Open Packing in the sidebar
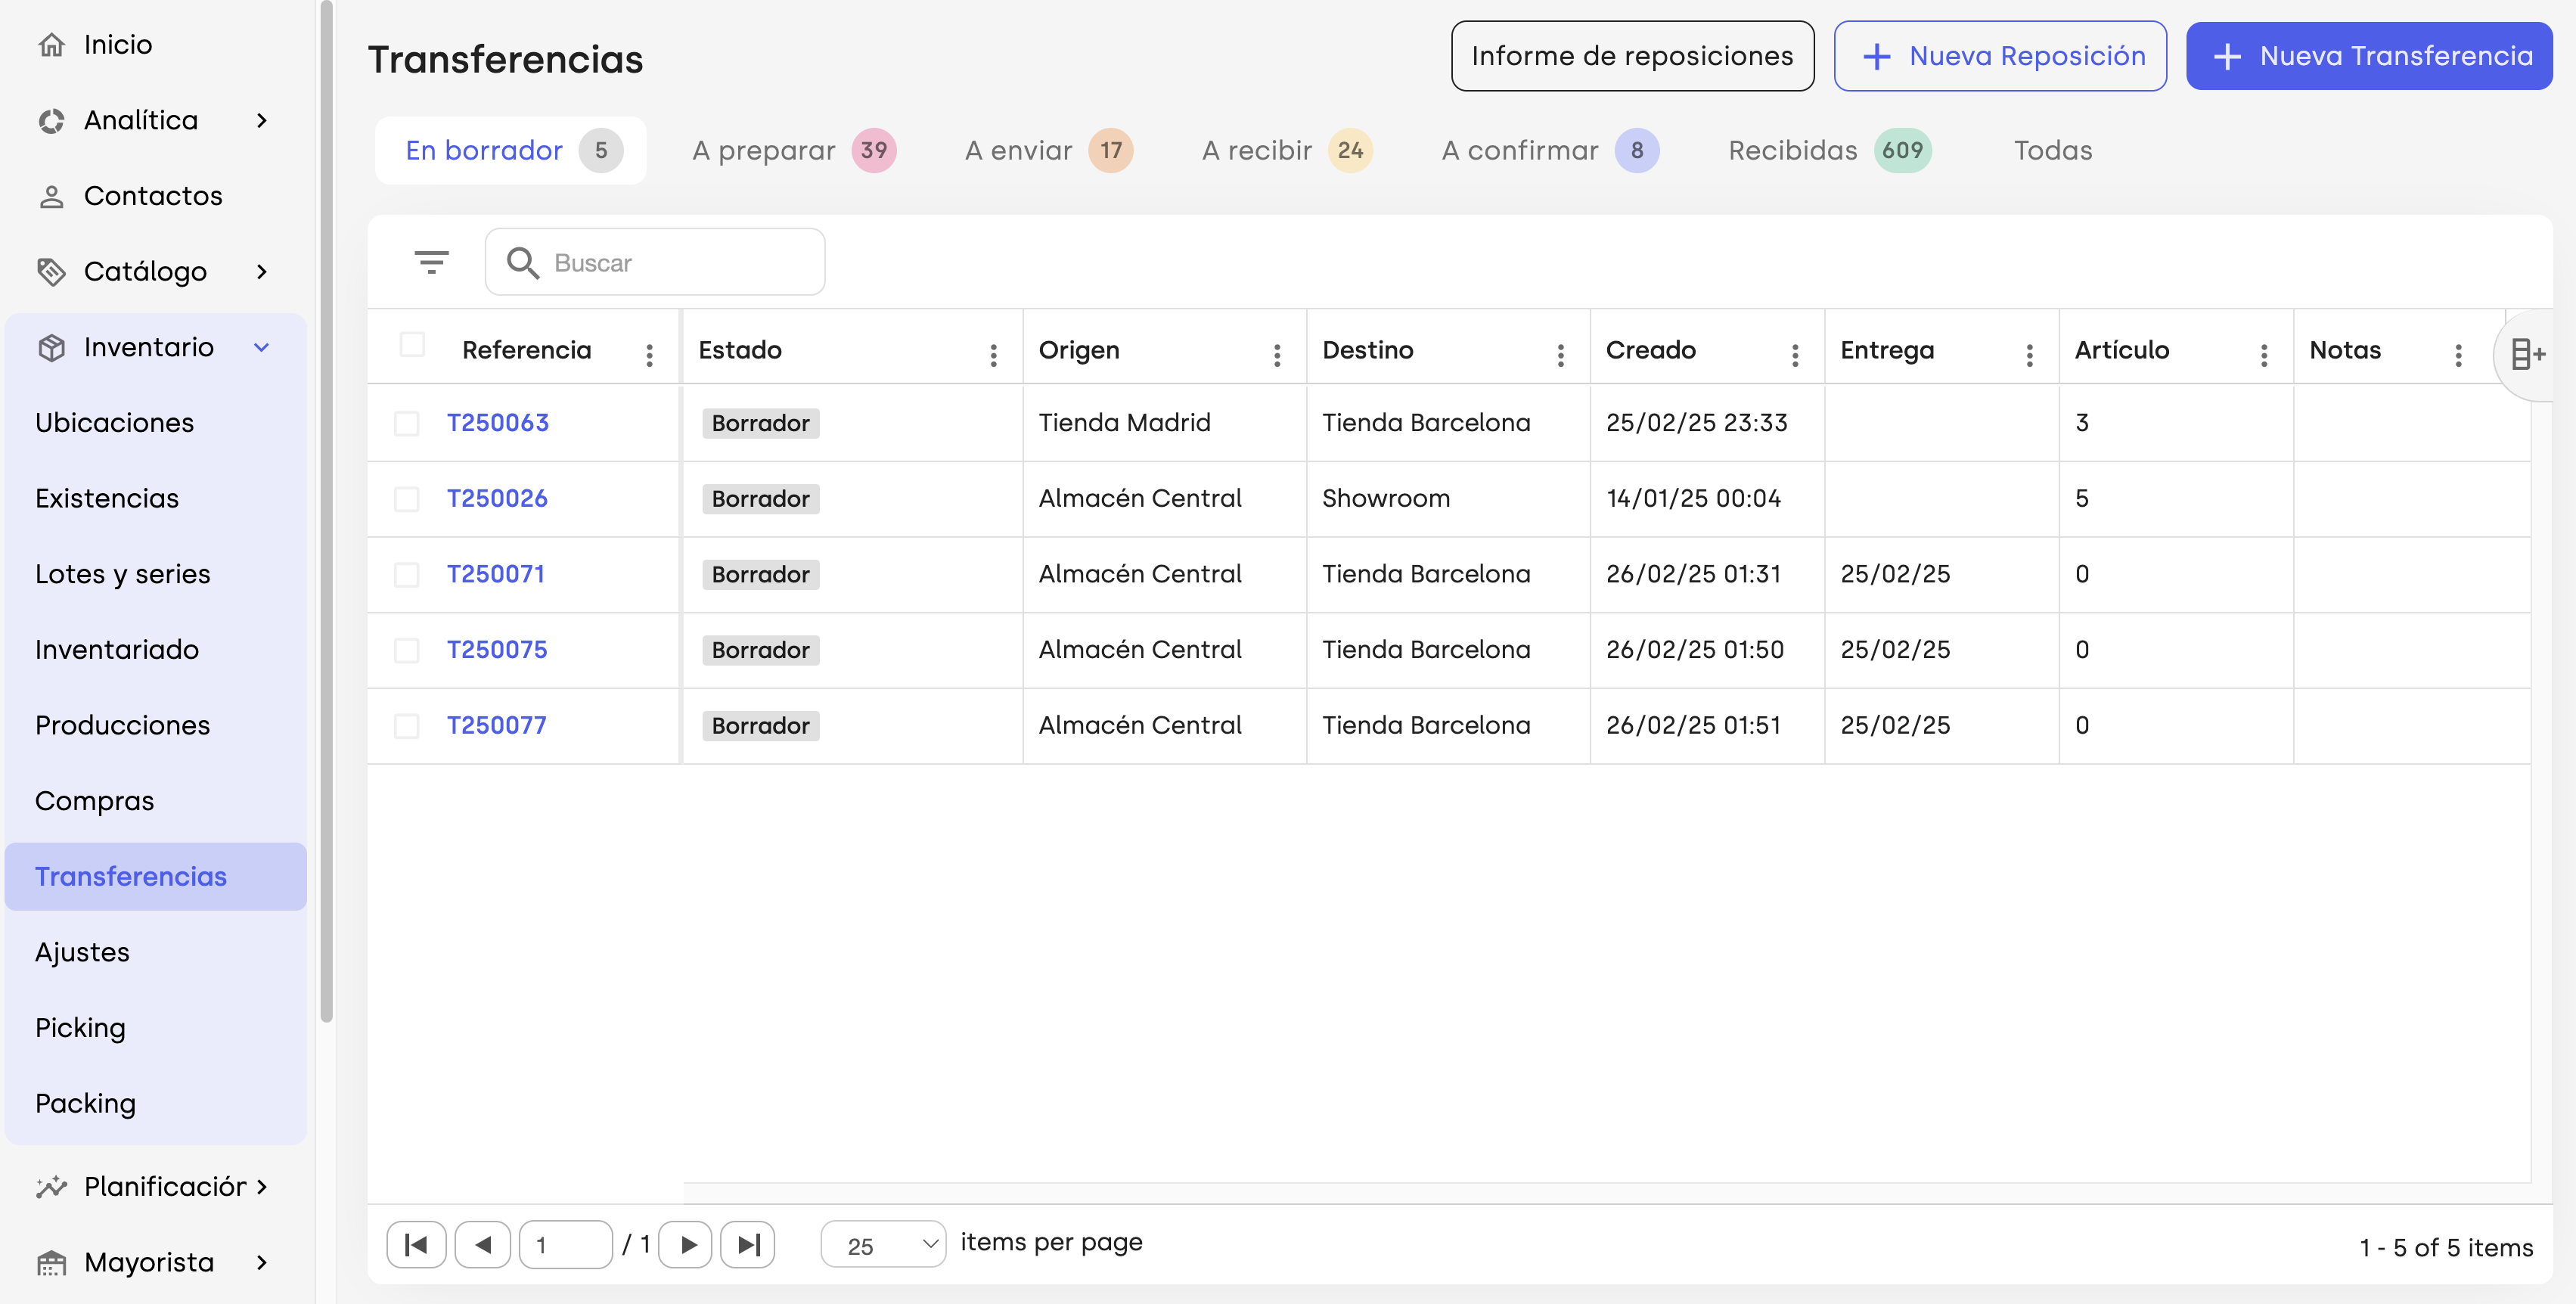Image resolution: width=2576 pixels, height=1304 pixels. (x=85, y=1104)
